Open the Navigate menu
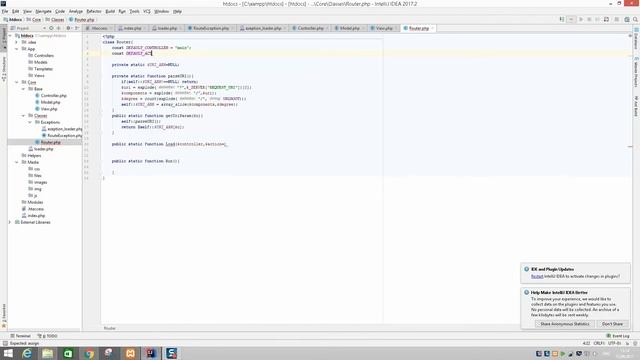 coord(43,11)
